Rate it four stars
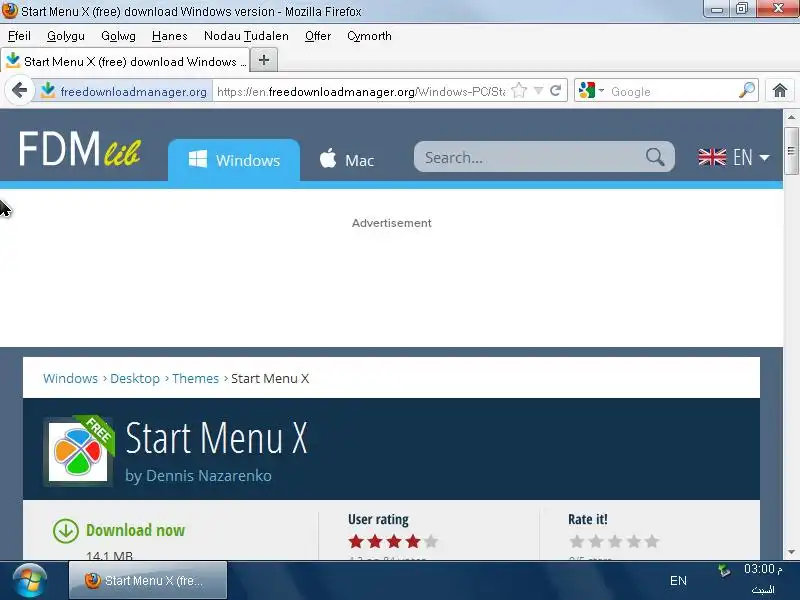The height and width of the screenshot is (600, 800). click(x=634, y=541)
